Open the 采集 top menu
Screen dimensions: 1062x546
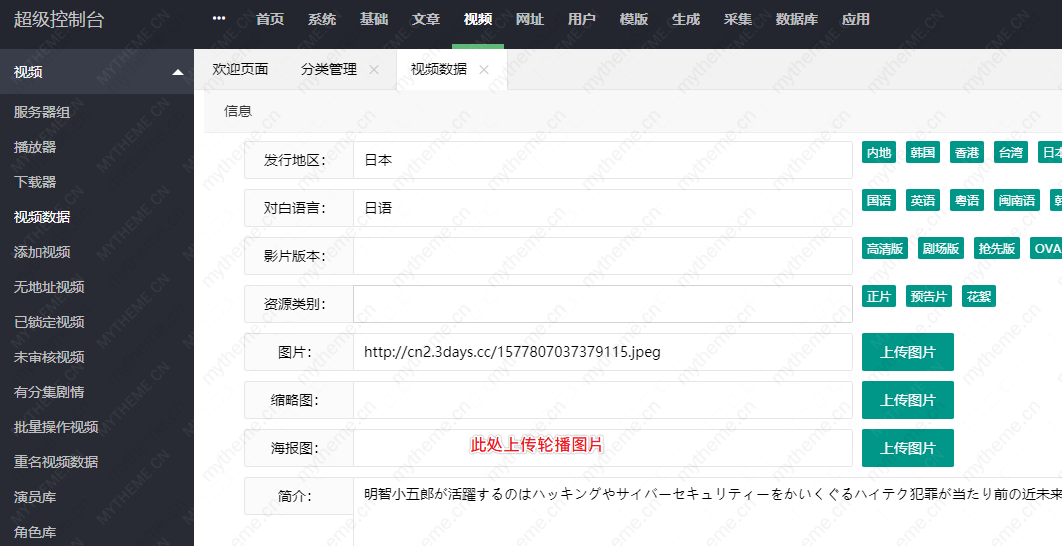(x=738, y=19)
